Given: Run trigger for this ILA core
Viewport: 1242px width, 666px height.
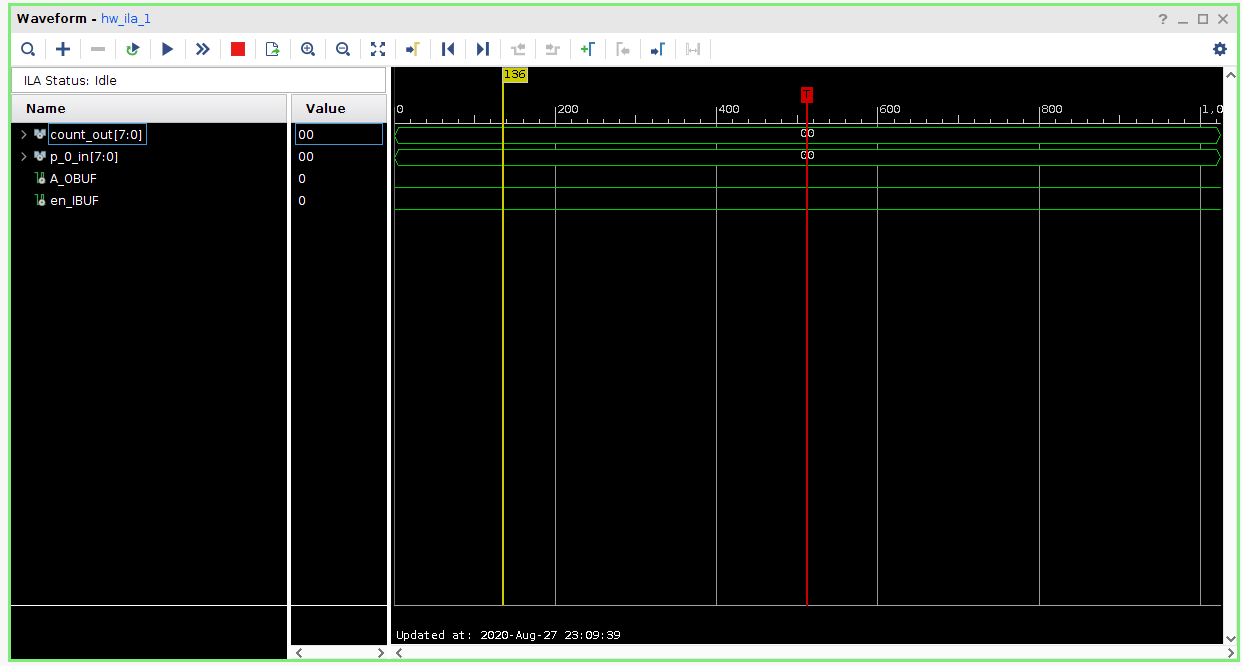Looking at the screenshot, I should point(168,49).
